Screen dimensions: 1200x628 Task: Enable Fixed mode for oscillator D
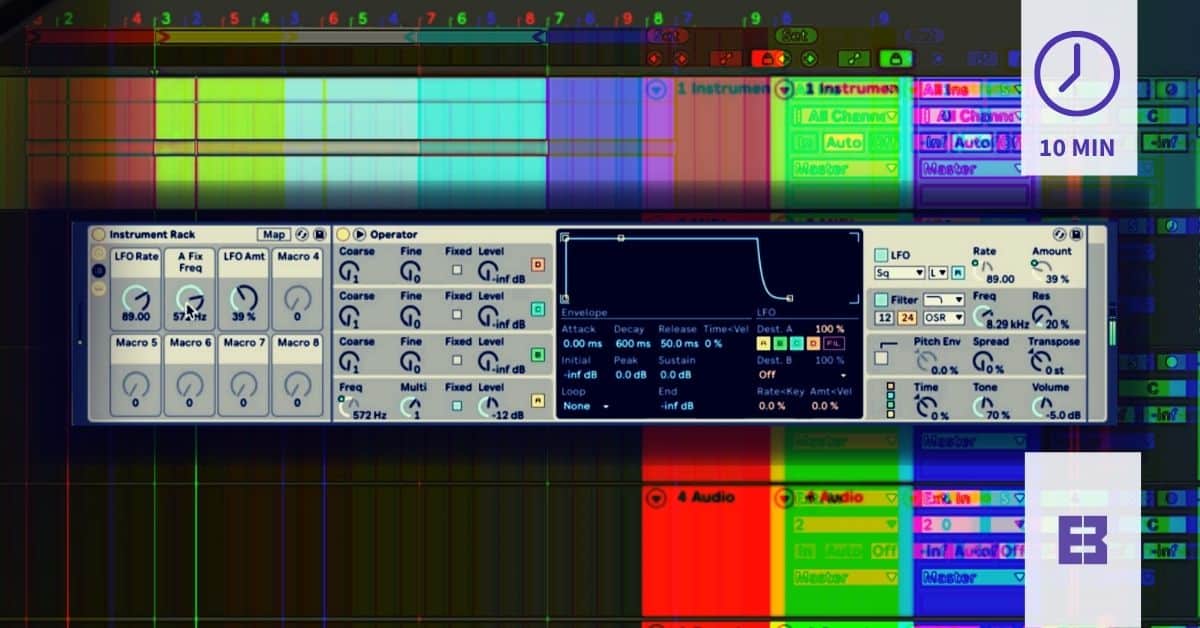(457, 270)
